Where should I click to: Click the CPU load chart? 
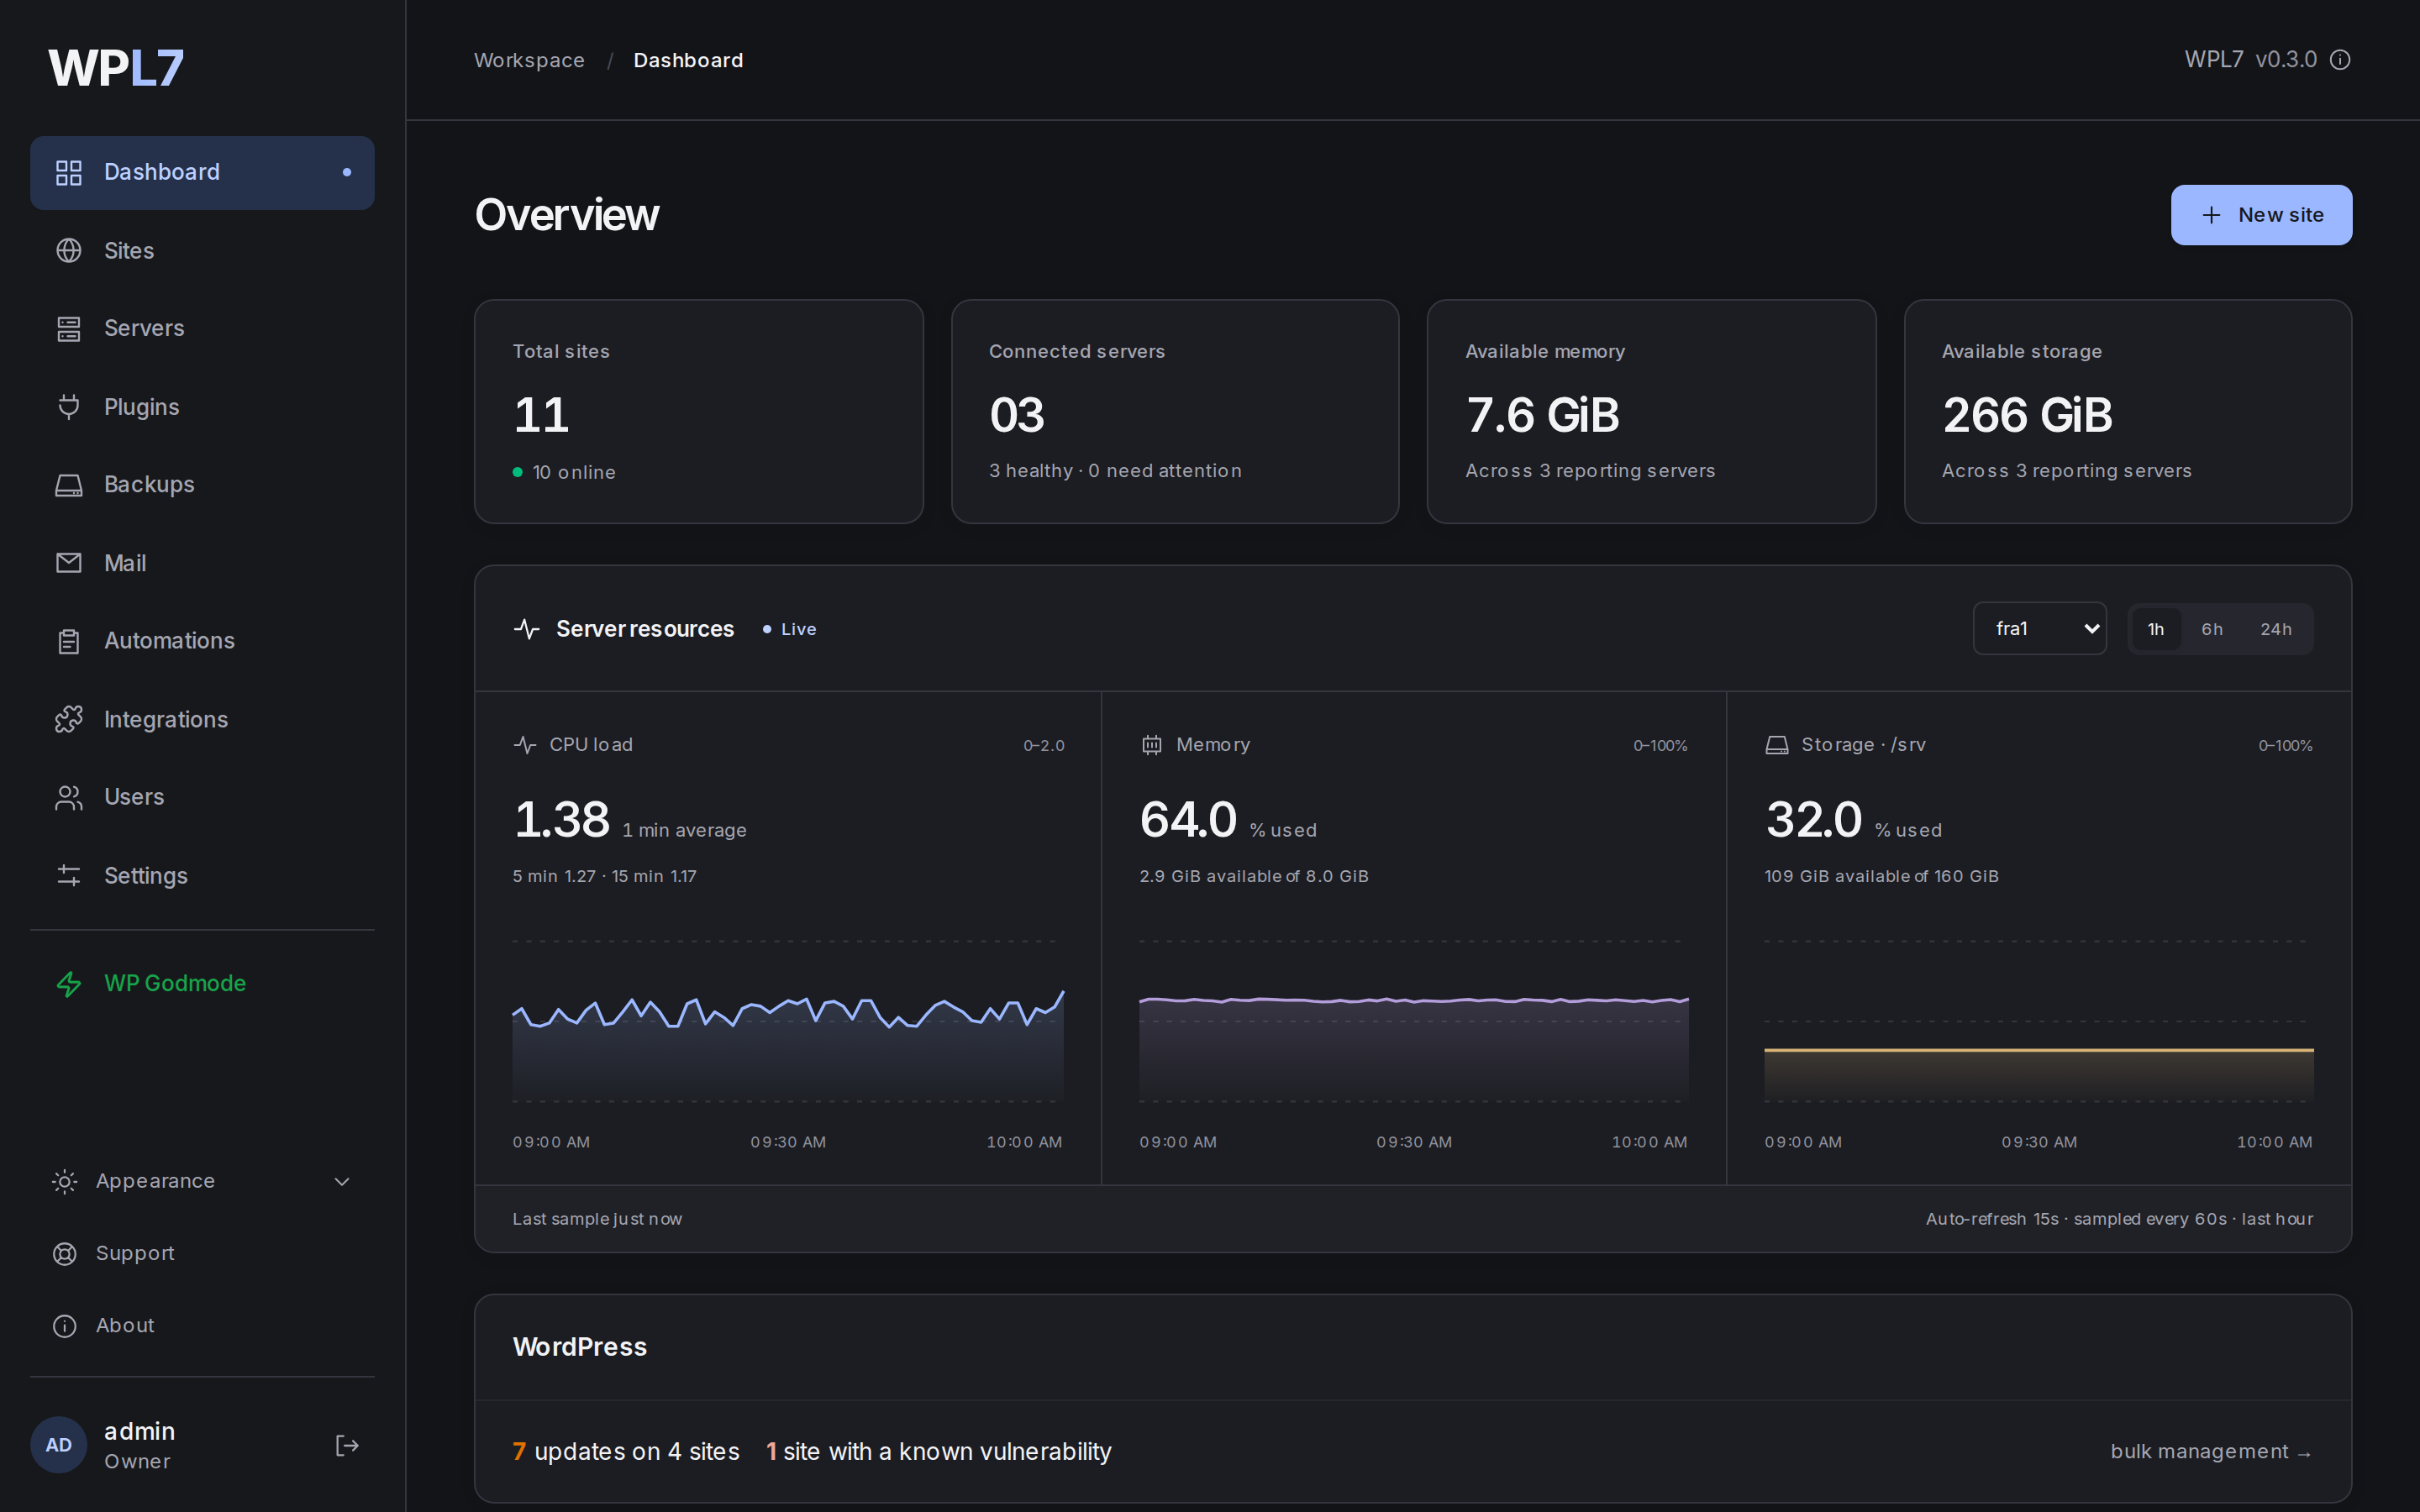pos(788,1021)
